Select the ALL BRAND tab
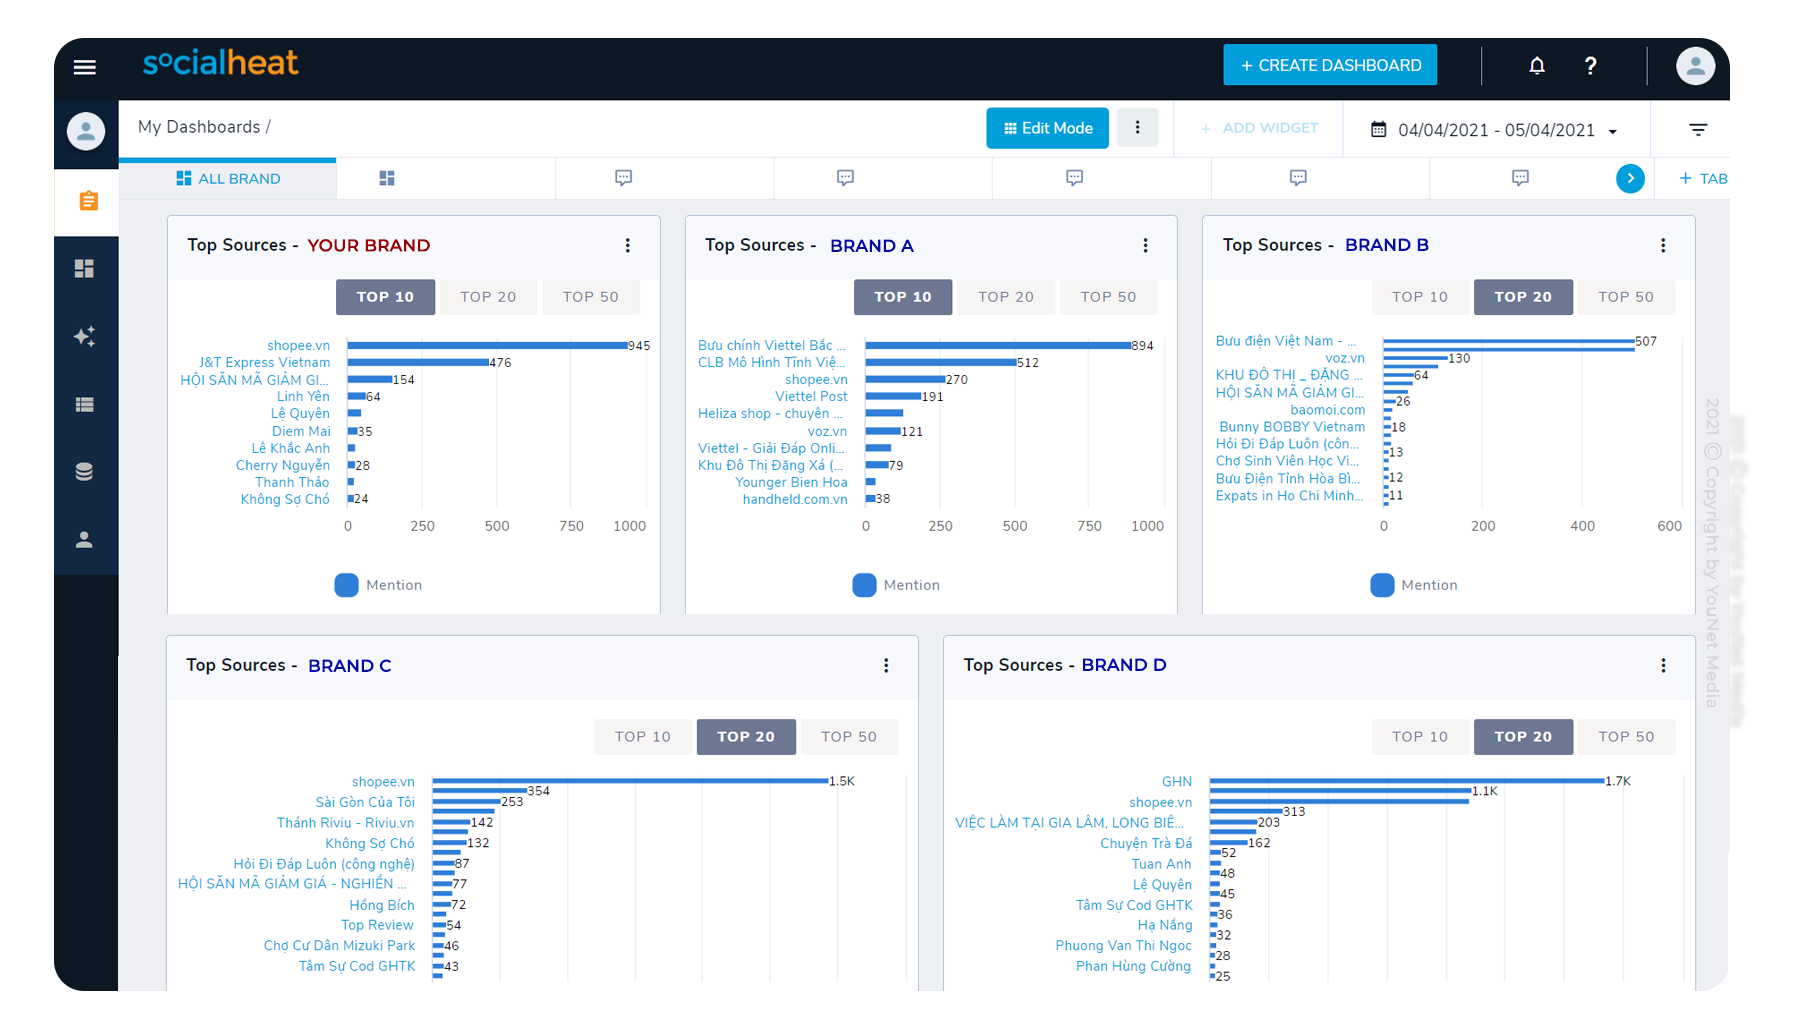Image resolution: width=1800 pixels, height=1014 pixels. (228, 179)
